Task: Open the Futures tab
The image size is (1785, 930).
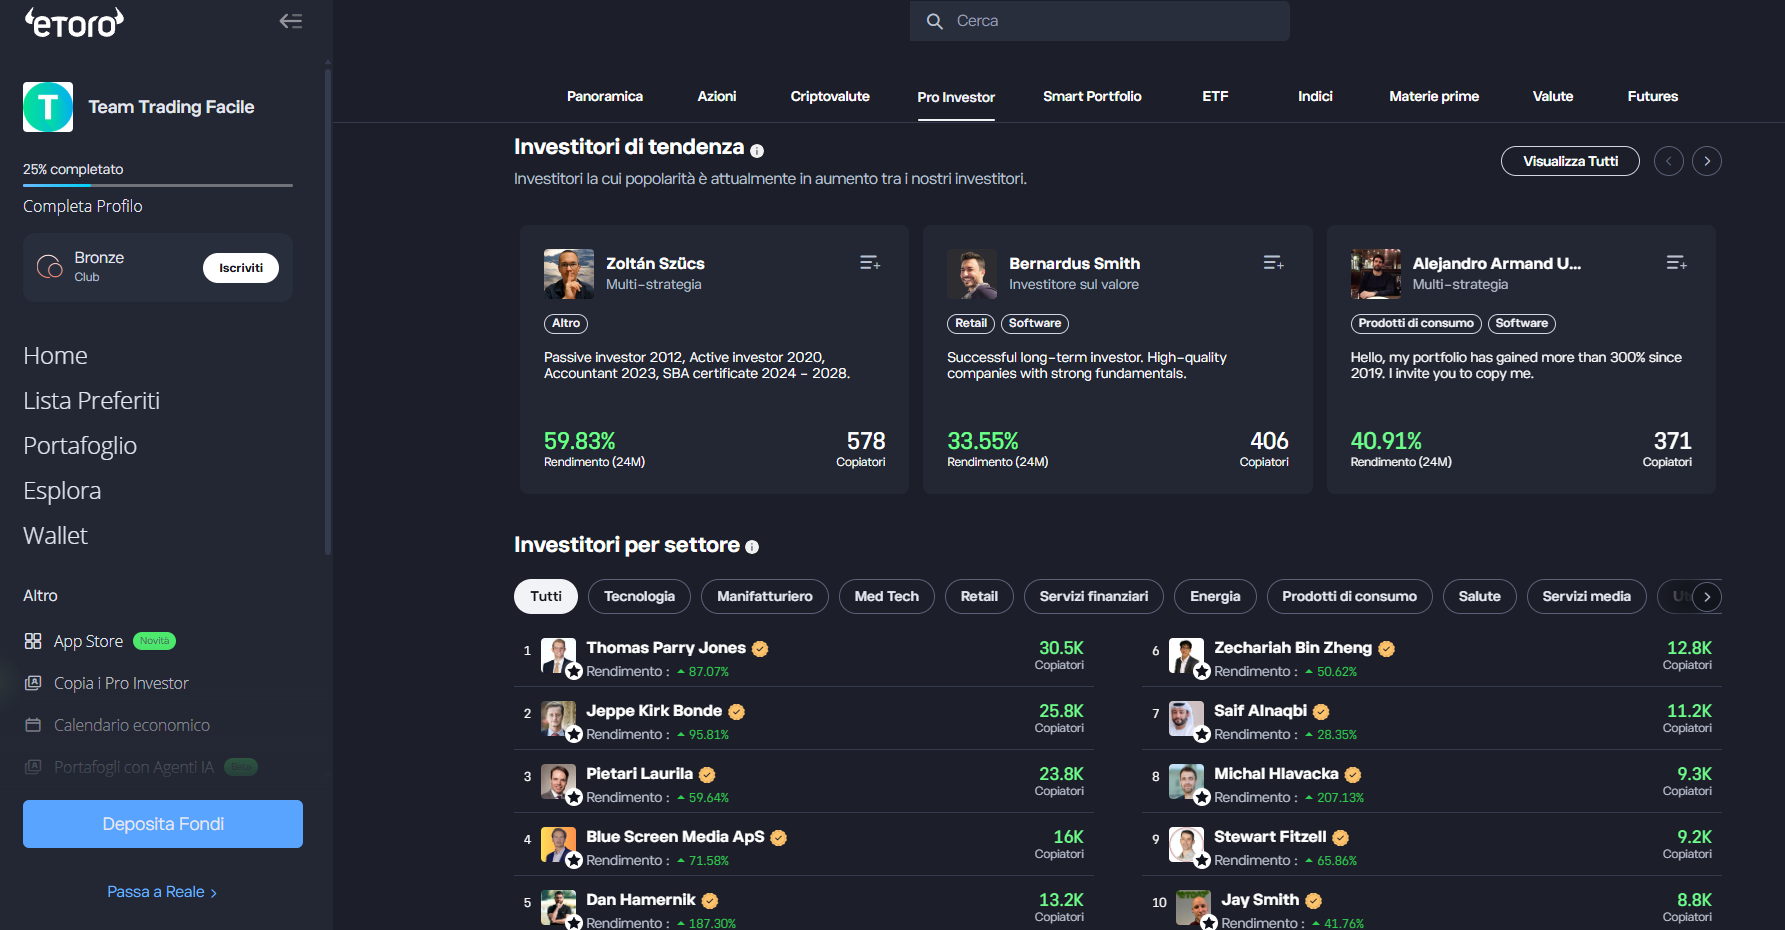Action: coord(1653,97)
